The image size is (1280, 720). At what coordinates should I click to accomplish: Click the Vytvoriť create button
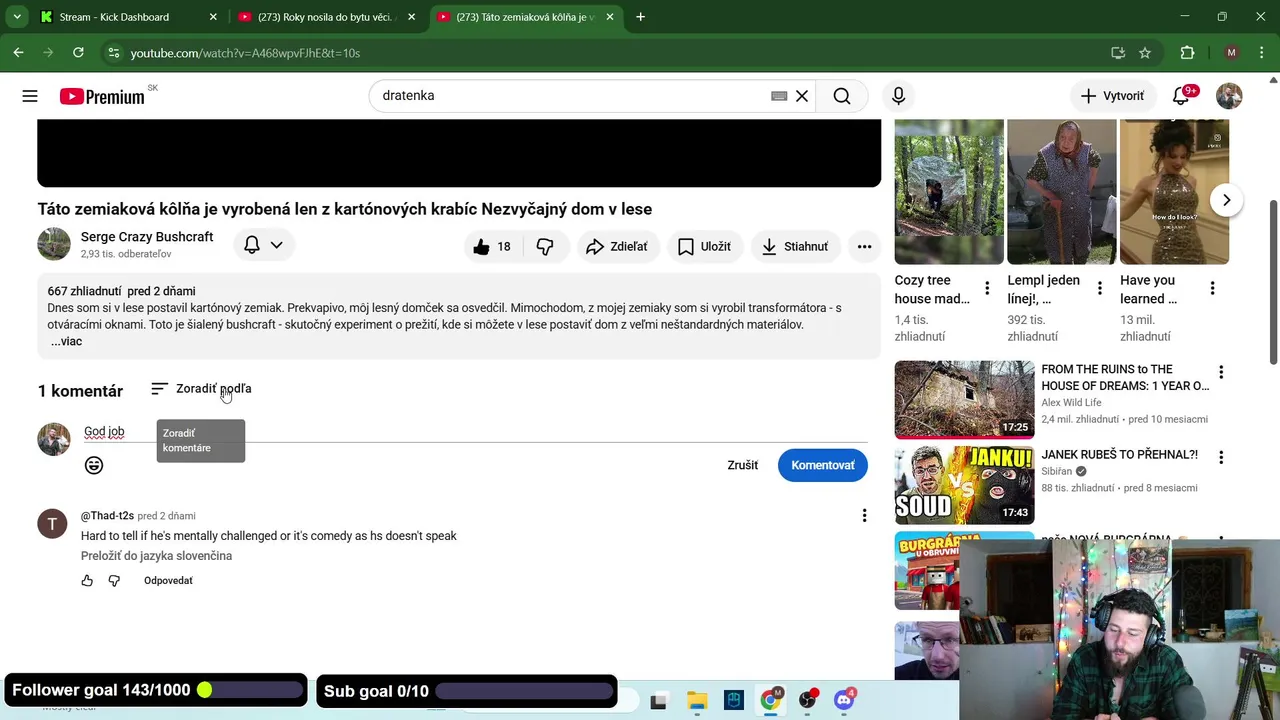tap(1112, 96)
